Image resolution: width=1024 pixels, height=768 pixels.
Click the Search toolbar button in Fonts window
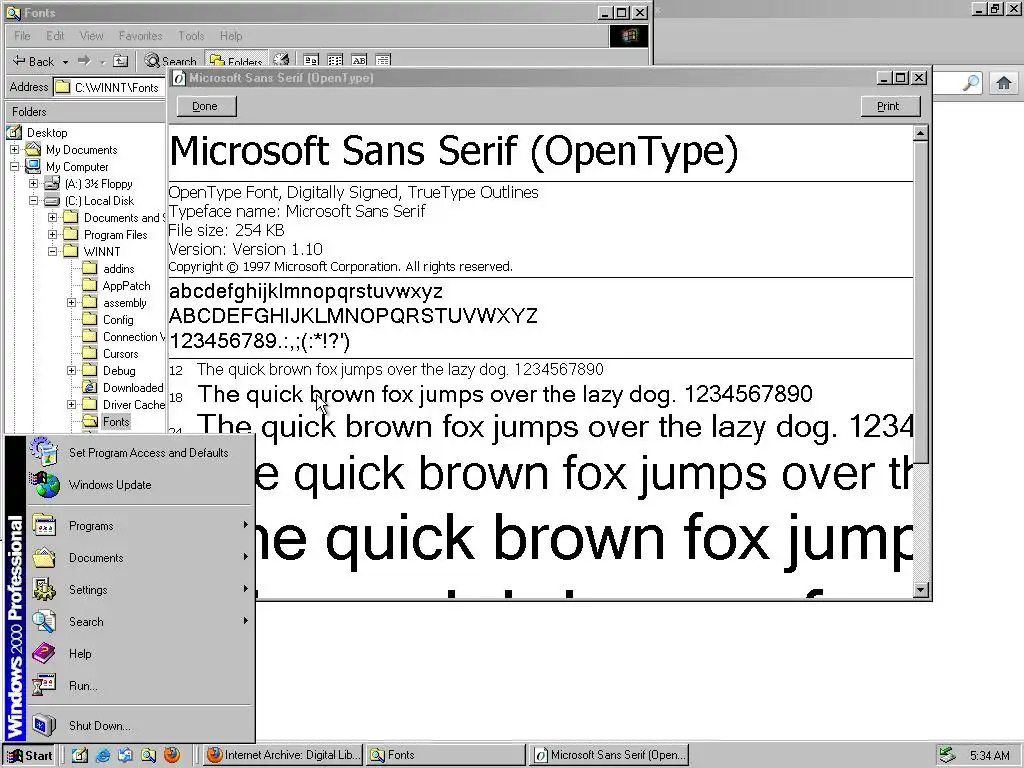click(170, 61)
